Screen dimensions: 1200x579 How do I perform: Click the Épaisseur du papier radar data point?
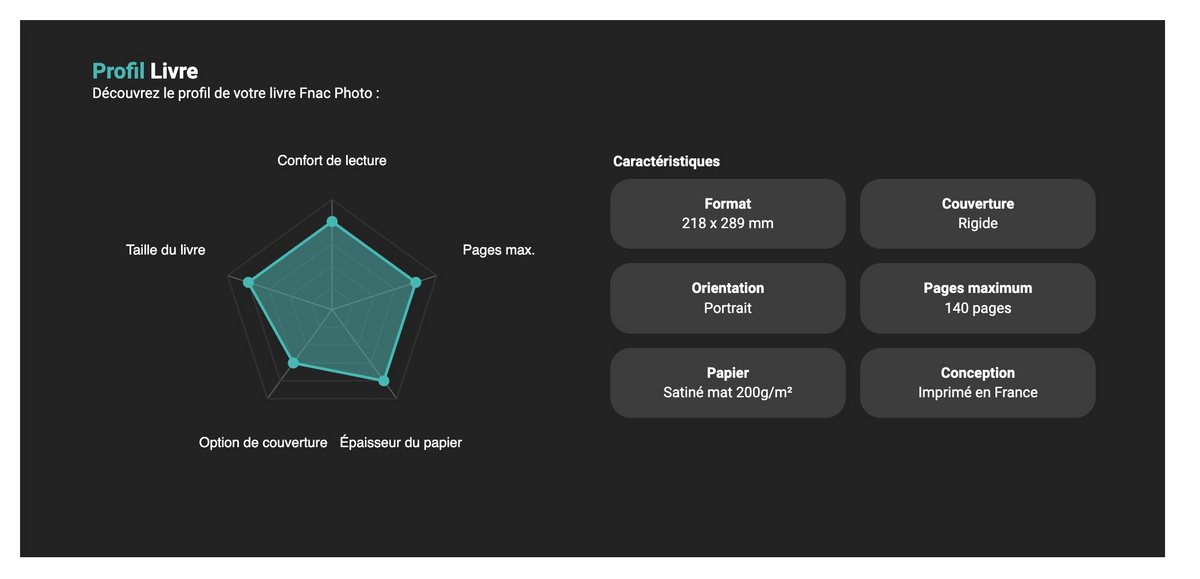[x=382, y=380]
